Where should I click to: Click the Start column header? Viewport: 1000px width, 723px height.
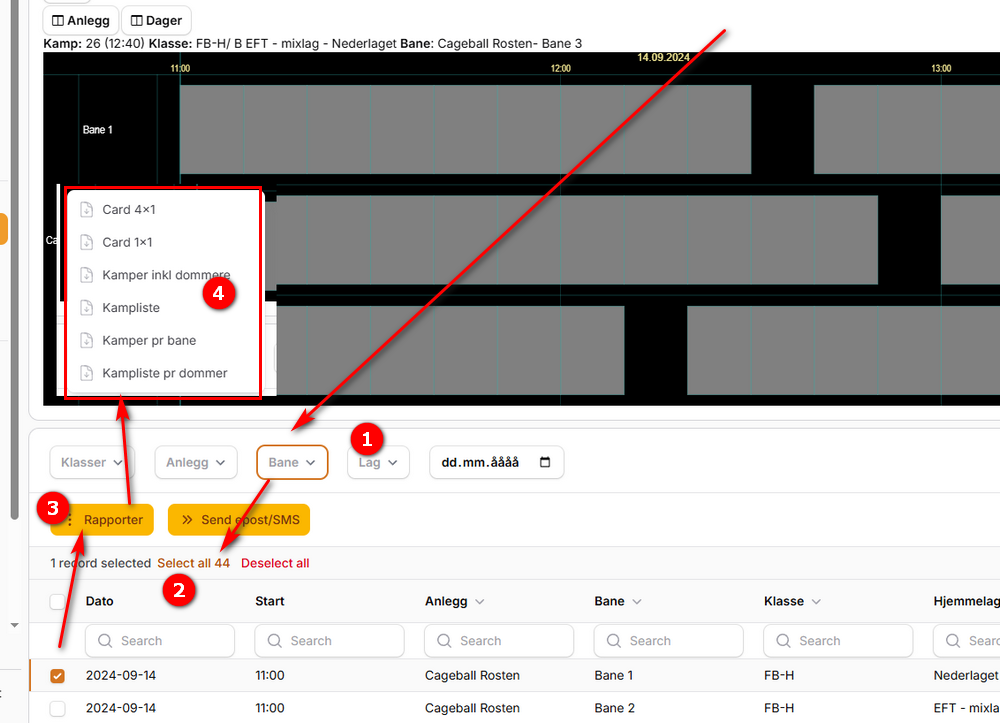point(270,601)
